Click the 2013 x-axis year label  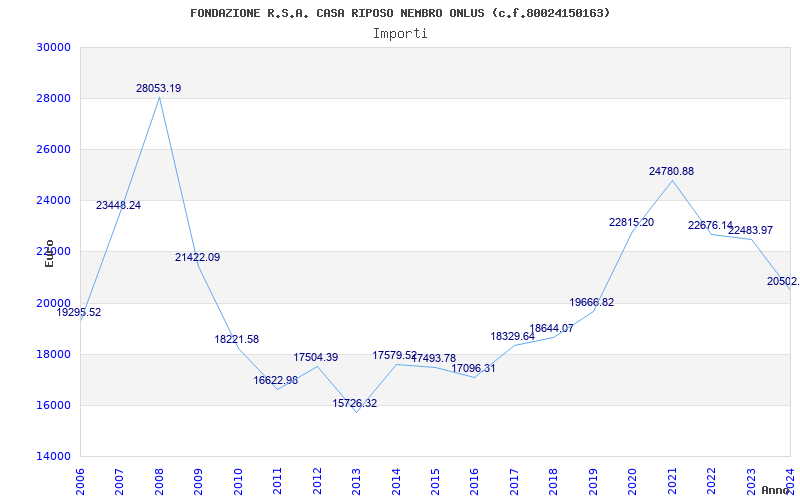coord(356,481)
